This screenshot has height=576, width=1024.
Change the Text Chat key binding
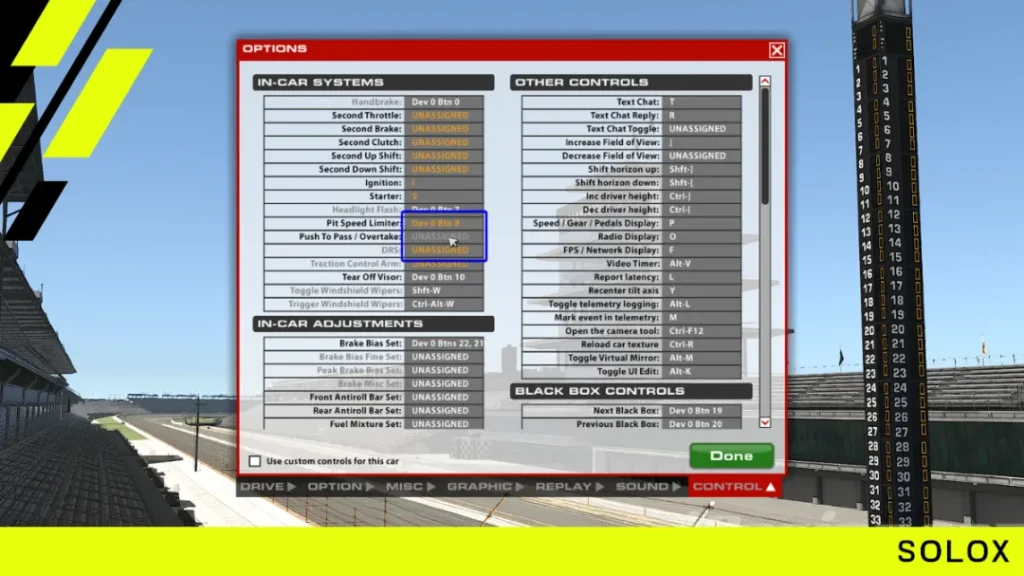[702, 102]
